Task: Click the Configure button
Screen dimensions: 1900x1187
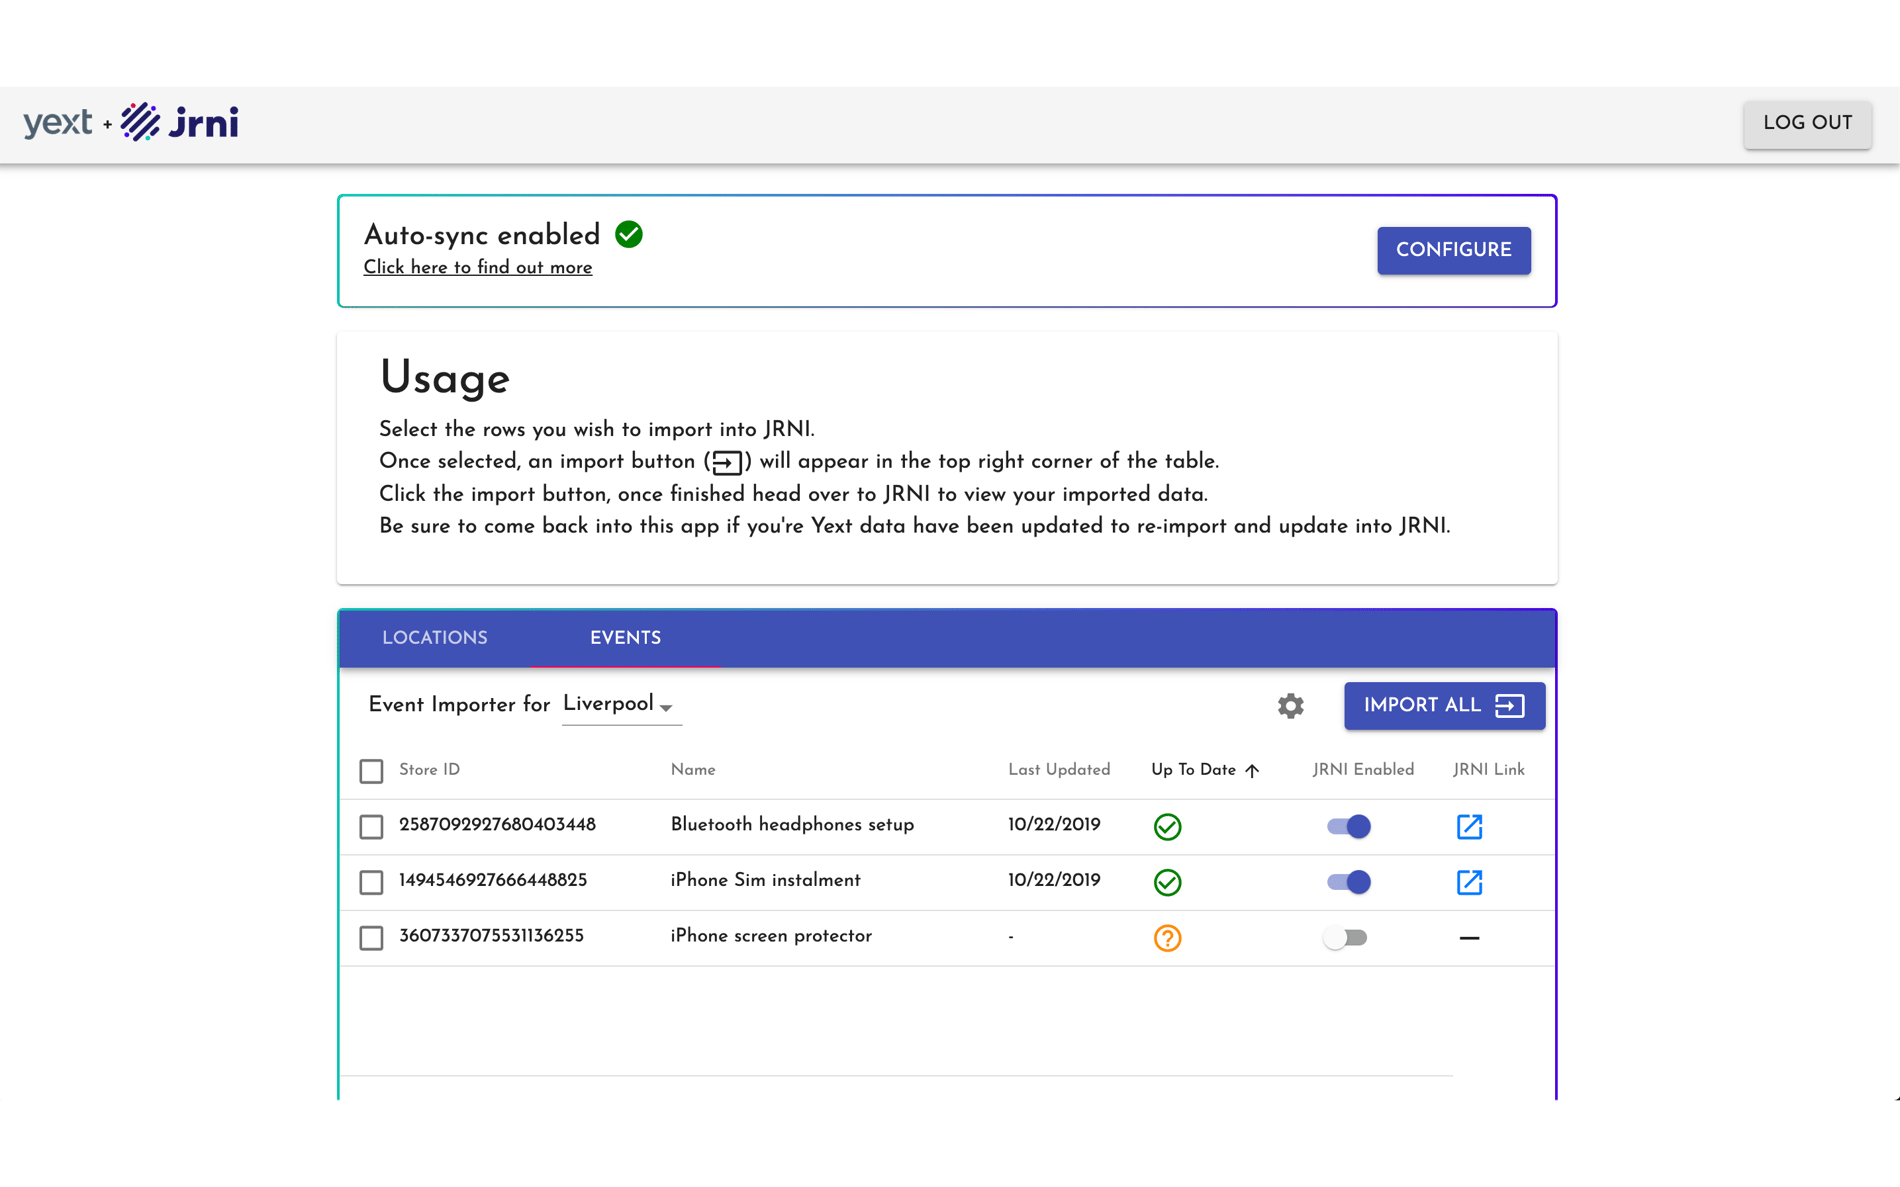Action: [1453, 250]
